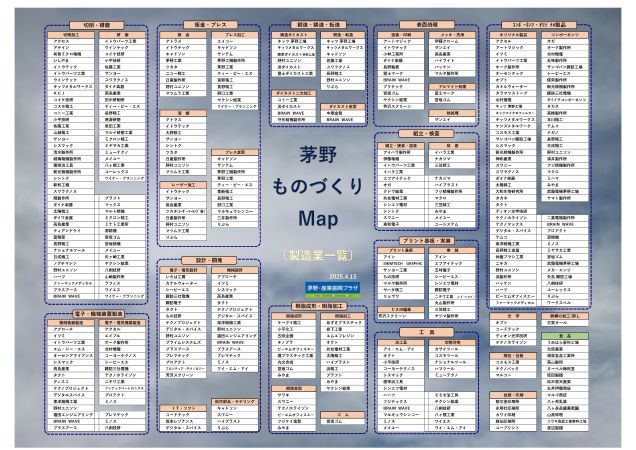This screenshot has height=450, width=636.
Task: Select 五味電子 in the 実装 column
Action: [x=452, y=270]
